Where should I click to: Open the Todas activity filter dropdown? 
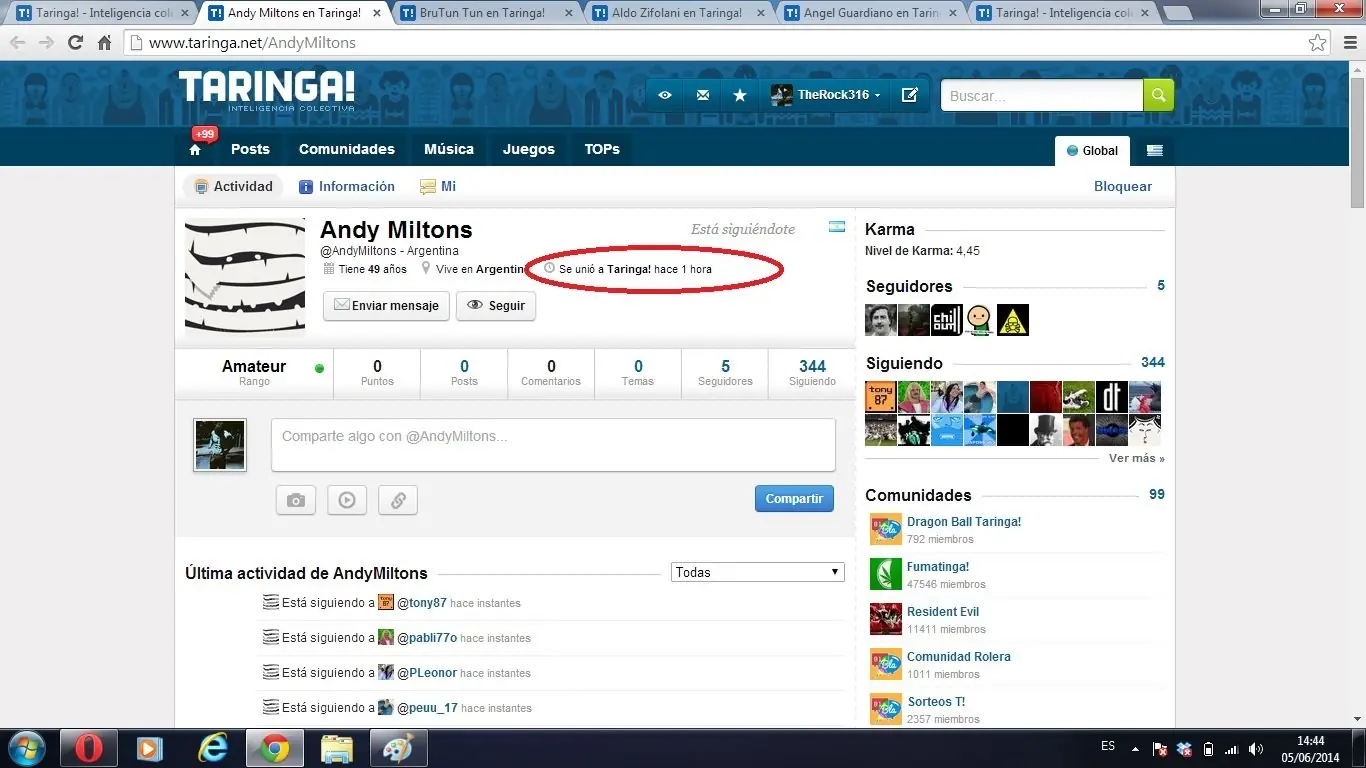pos(758,572)
